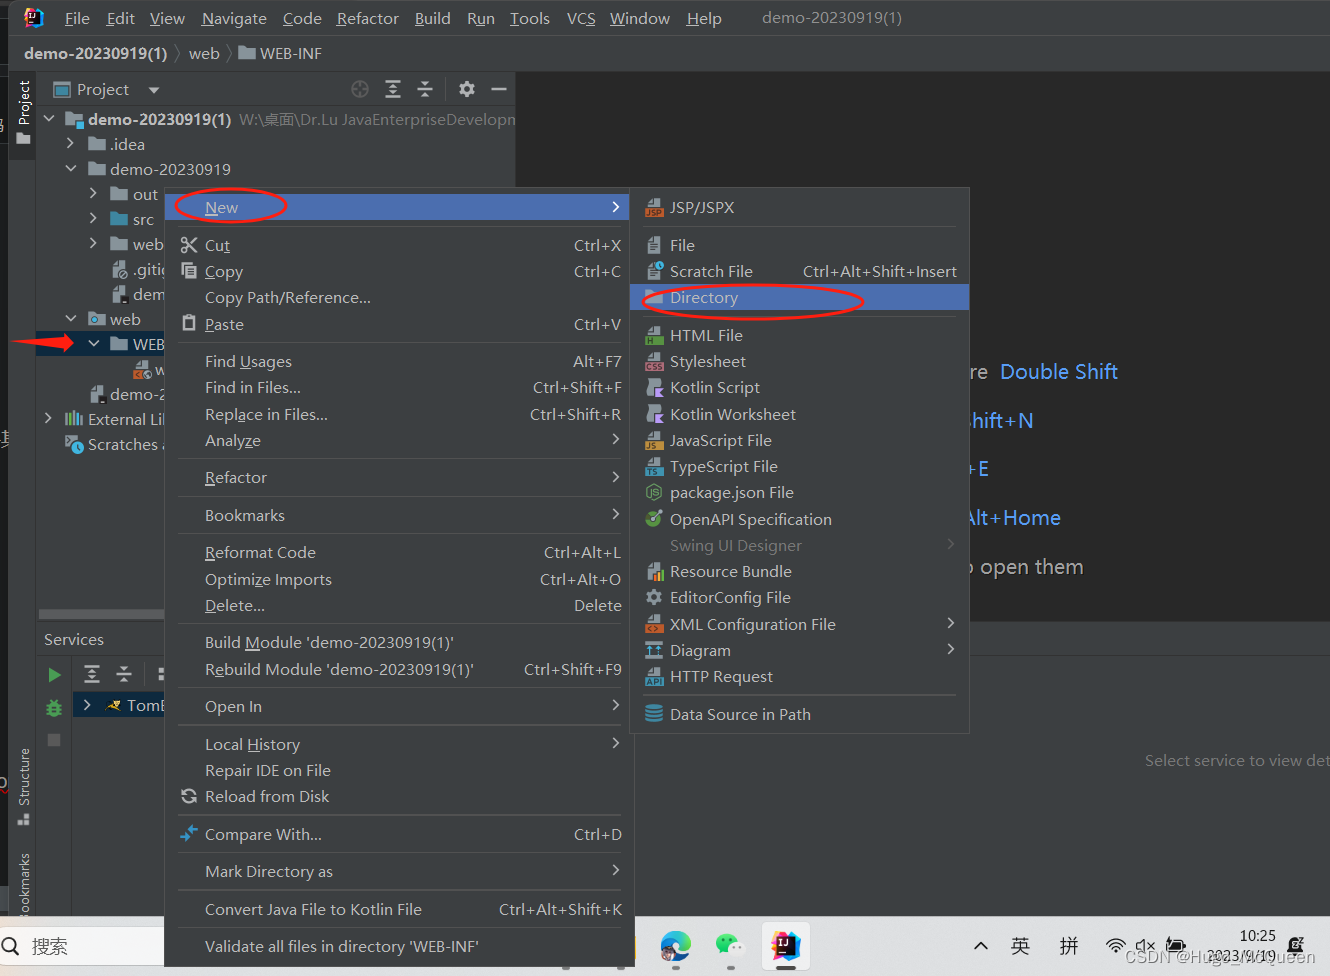Image resolution: width=1330 pixels, height=976 pixels.
Task: Select New in the context menu
Action: click(399, 207)
